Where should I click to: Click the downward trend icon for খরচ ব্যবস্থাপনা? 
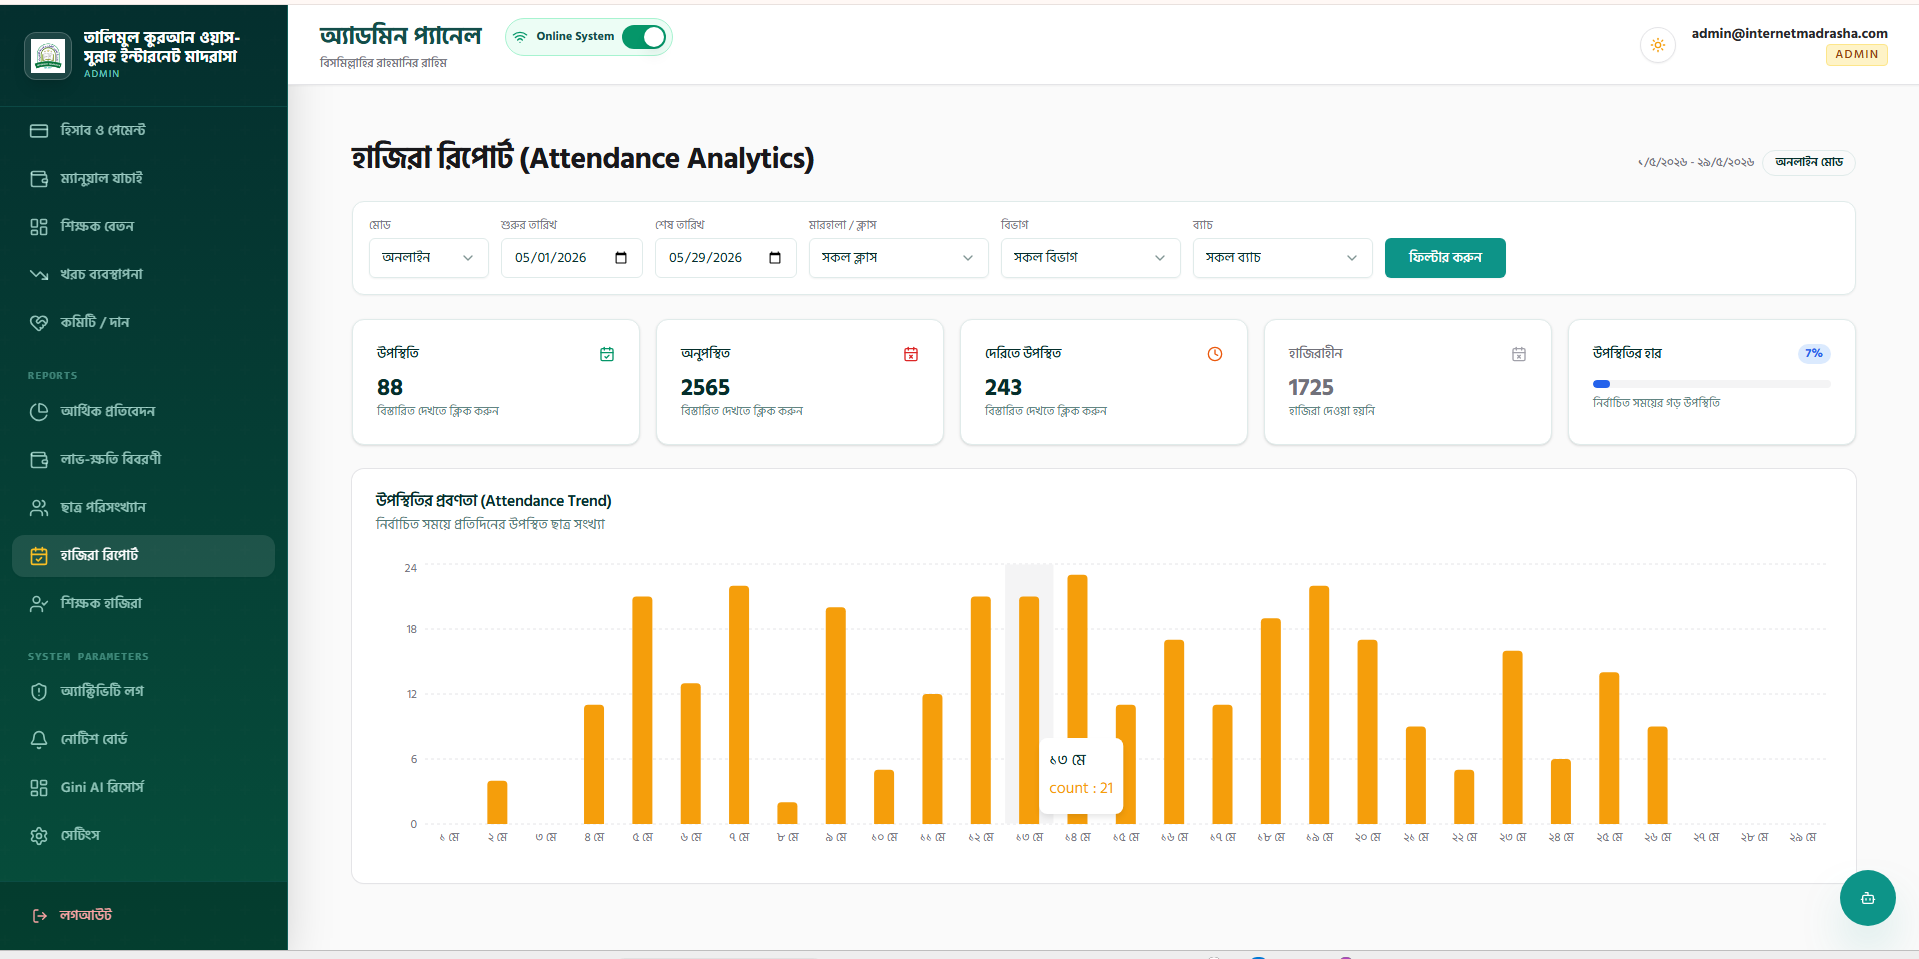coord(39,275)
